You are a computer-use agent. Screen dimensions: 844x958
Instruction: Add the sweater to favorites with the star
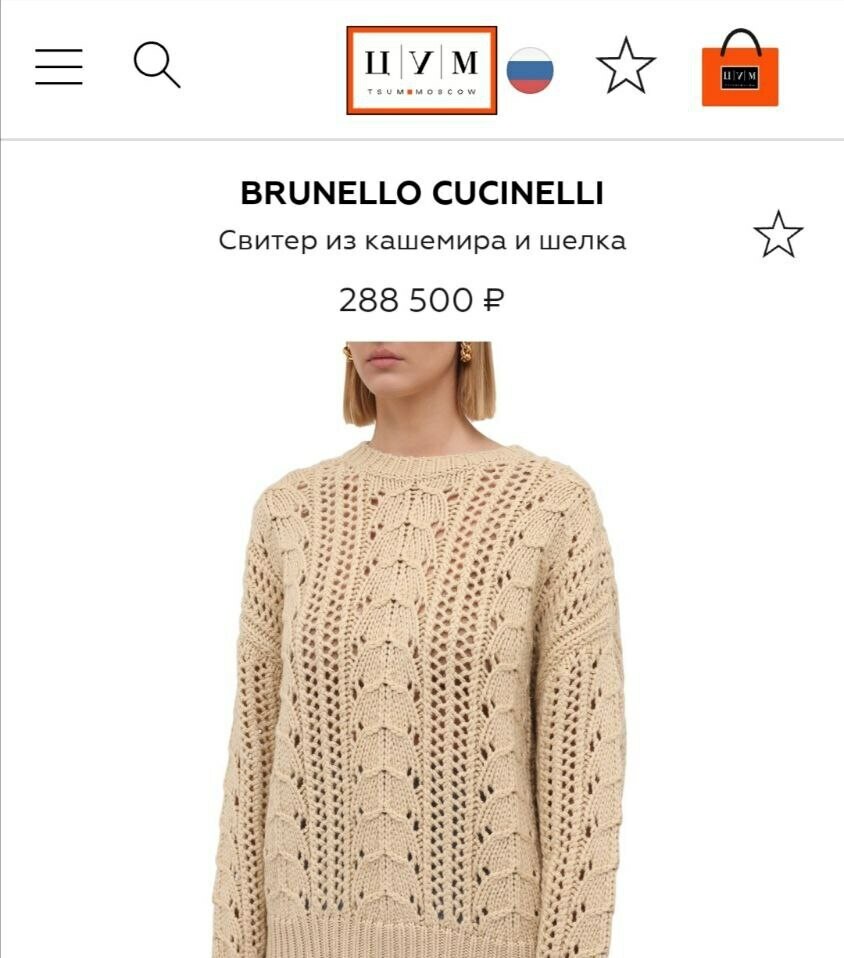(778, 235)
